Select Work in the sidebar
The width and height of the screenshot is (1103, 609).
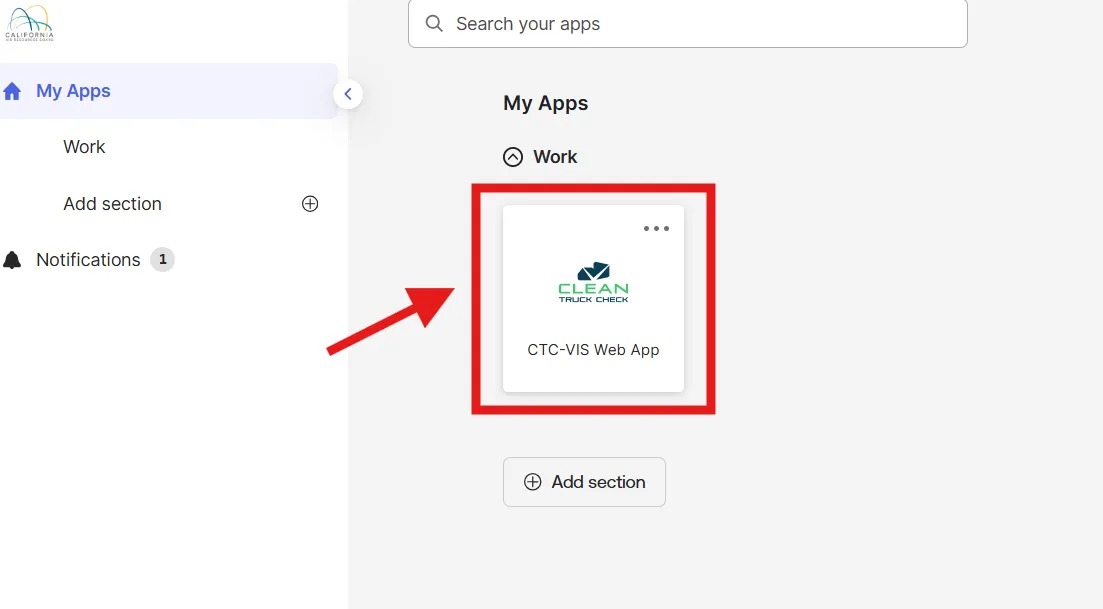coord(84,147)
